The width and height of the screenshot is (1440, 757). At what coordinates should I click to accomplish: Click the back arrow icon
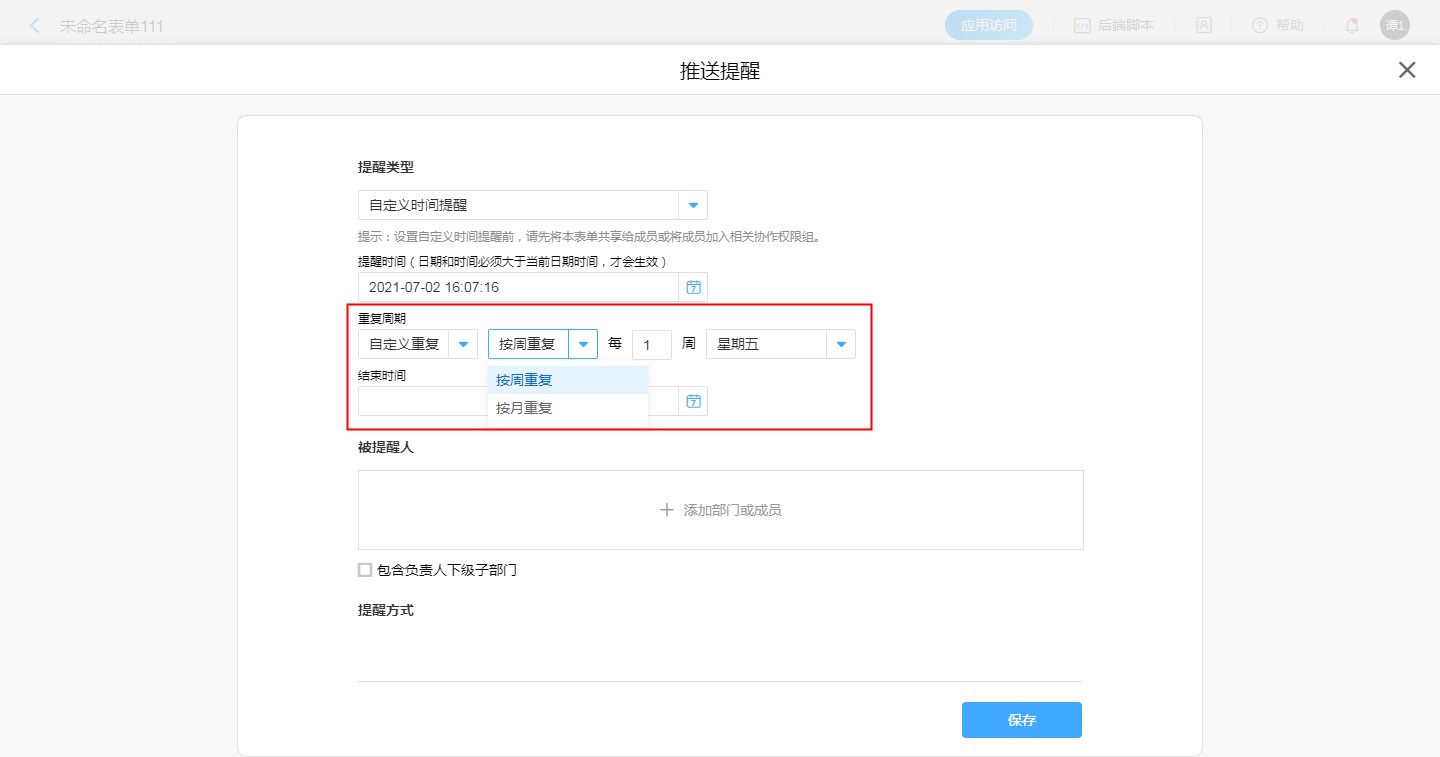(35, 26)
